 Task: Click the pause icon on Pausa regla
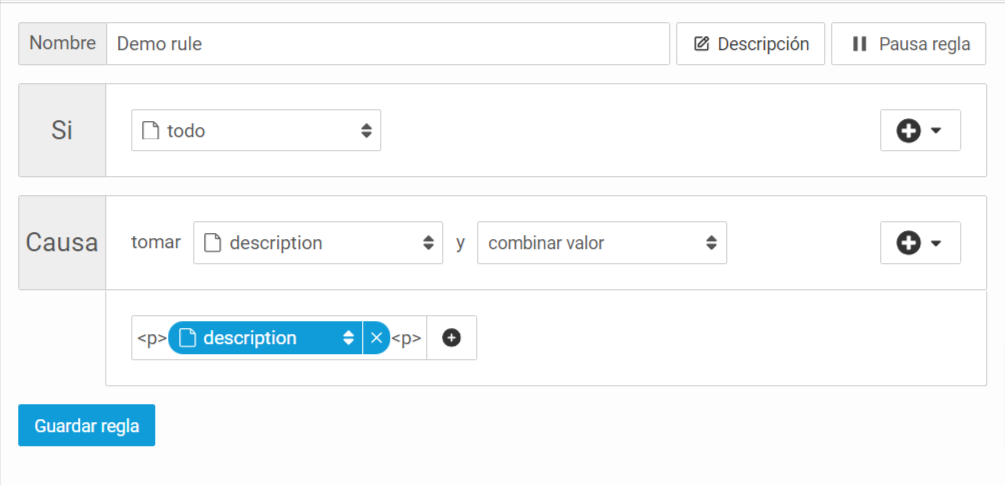860,44
